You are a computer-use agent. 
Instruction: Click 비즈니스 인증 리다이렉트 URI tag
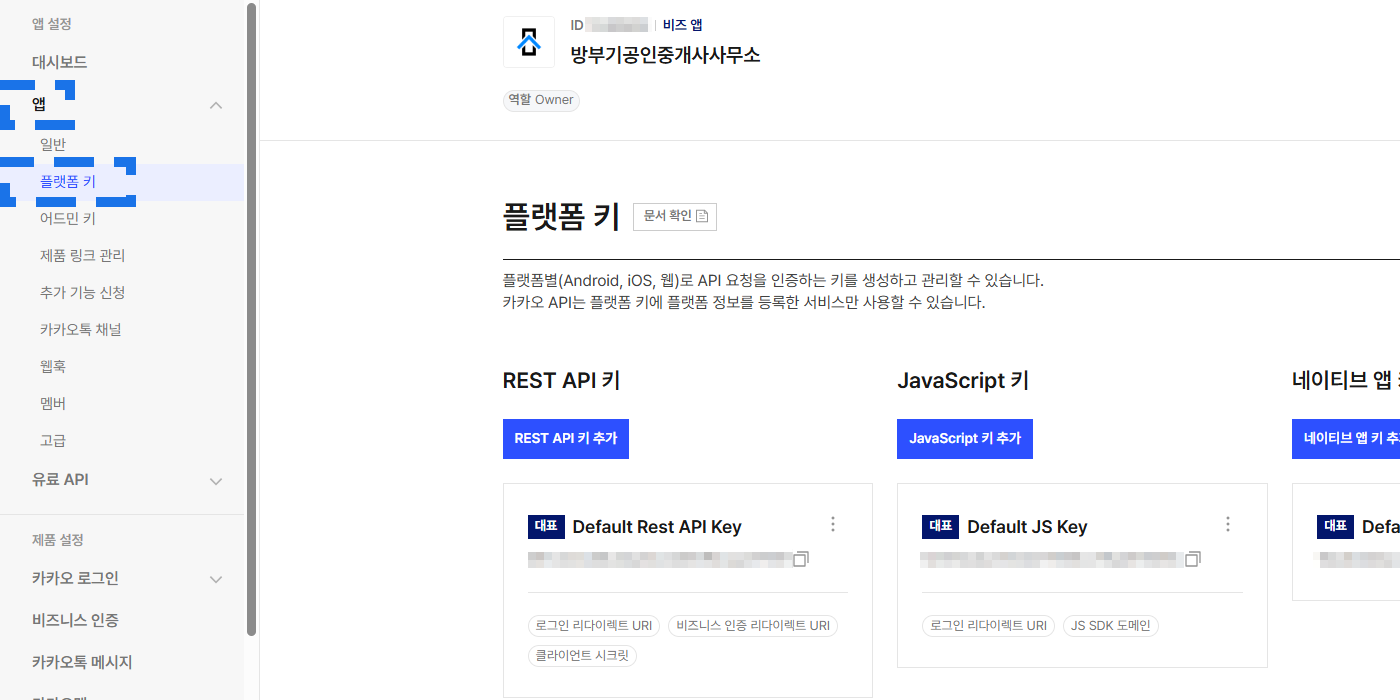752,626
